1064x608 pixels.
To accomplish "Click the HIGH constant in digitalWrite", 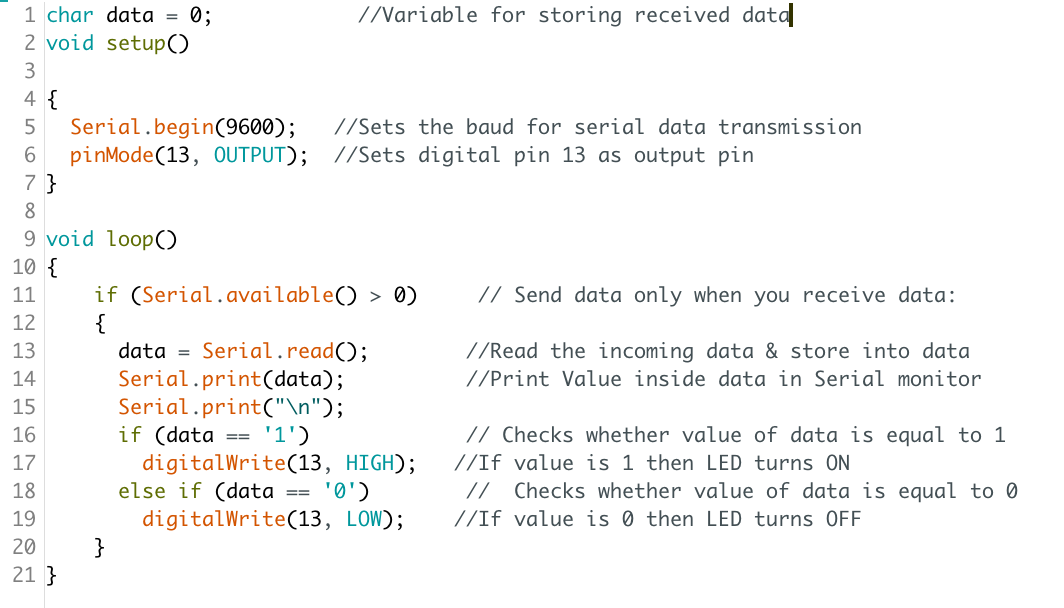I will pyautogui.click(x=369, y=464).
